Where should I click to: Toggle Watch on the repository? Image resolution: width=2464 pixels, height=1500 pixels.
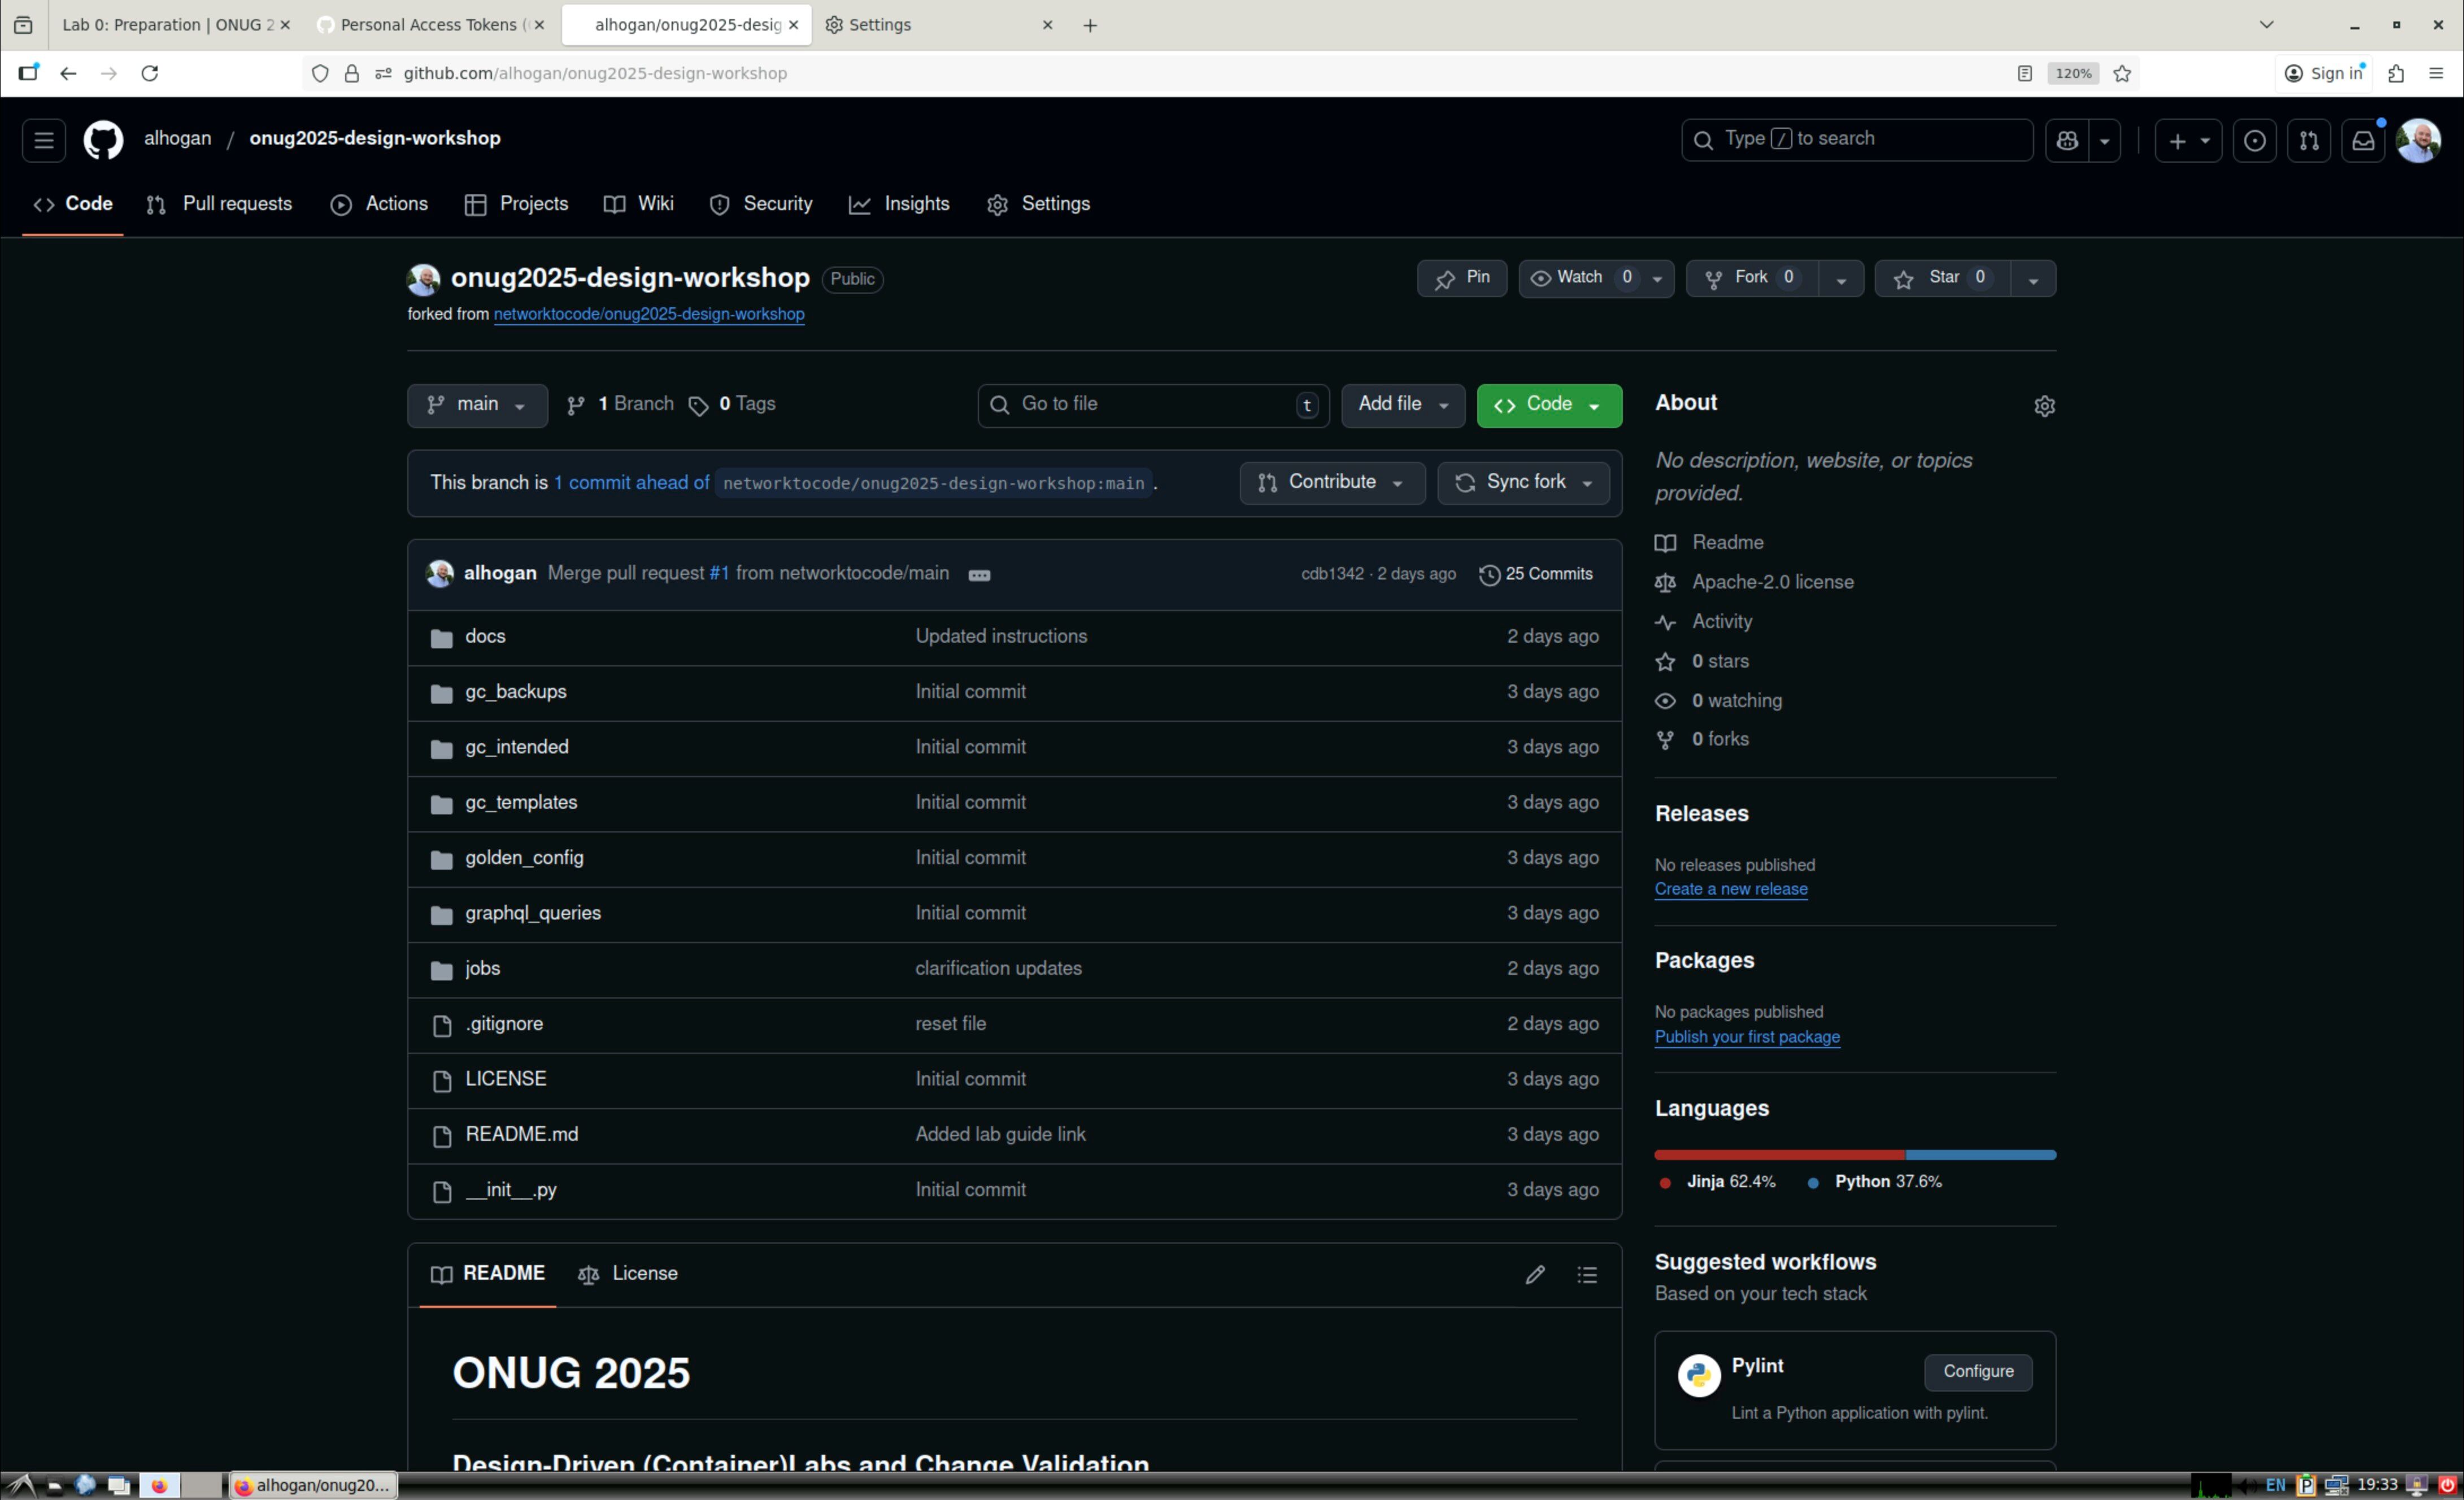[x=1580, y=278]
